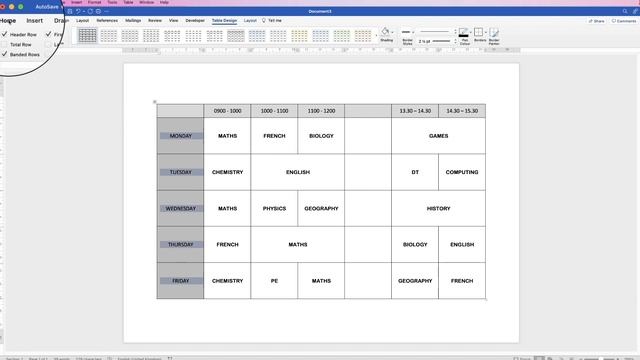Open the Border Styles dropdown arrow
The image size is (640, 360).
(x=413, y=32)
